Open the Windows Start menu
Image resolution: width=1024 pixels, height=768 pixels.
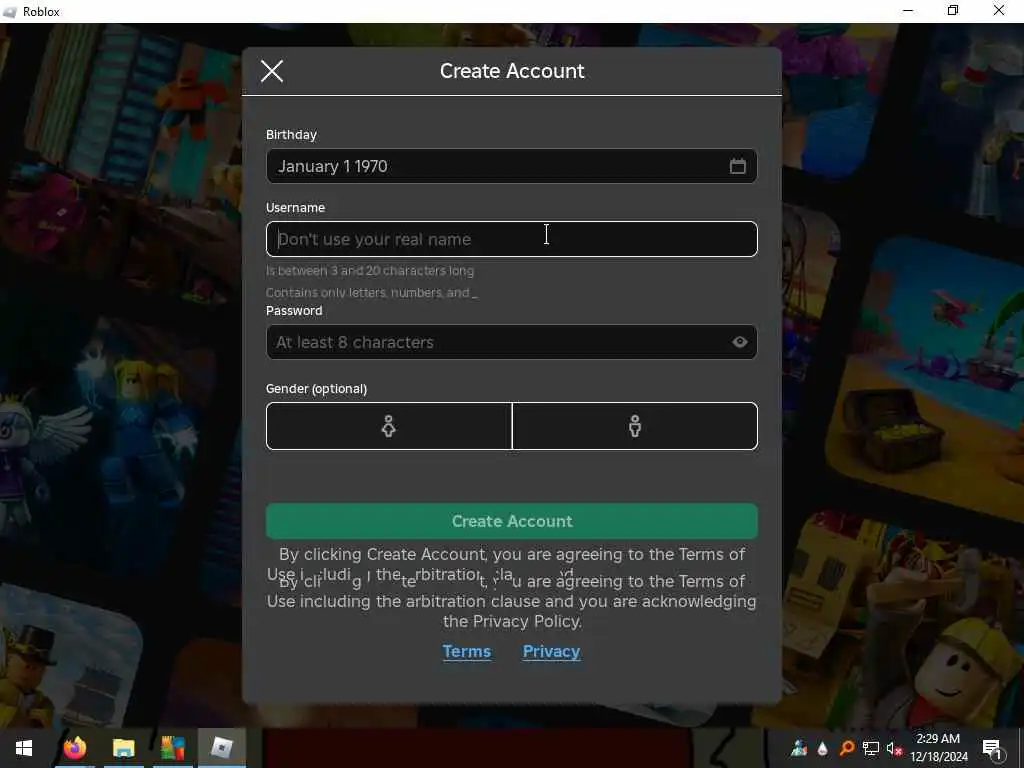(x=24, y=748)
